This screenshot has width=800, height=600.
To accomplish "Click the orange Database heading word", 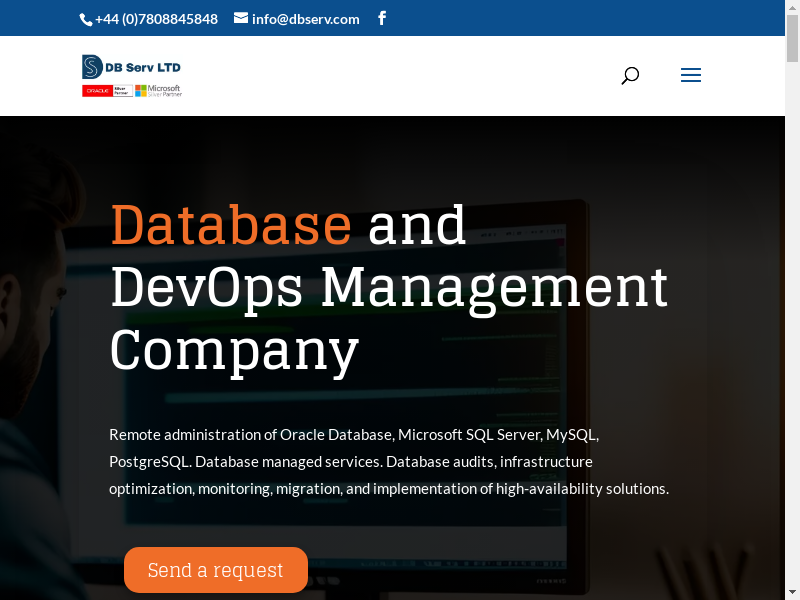I will [231, 224].
